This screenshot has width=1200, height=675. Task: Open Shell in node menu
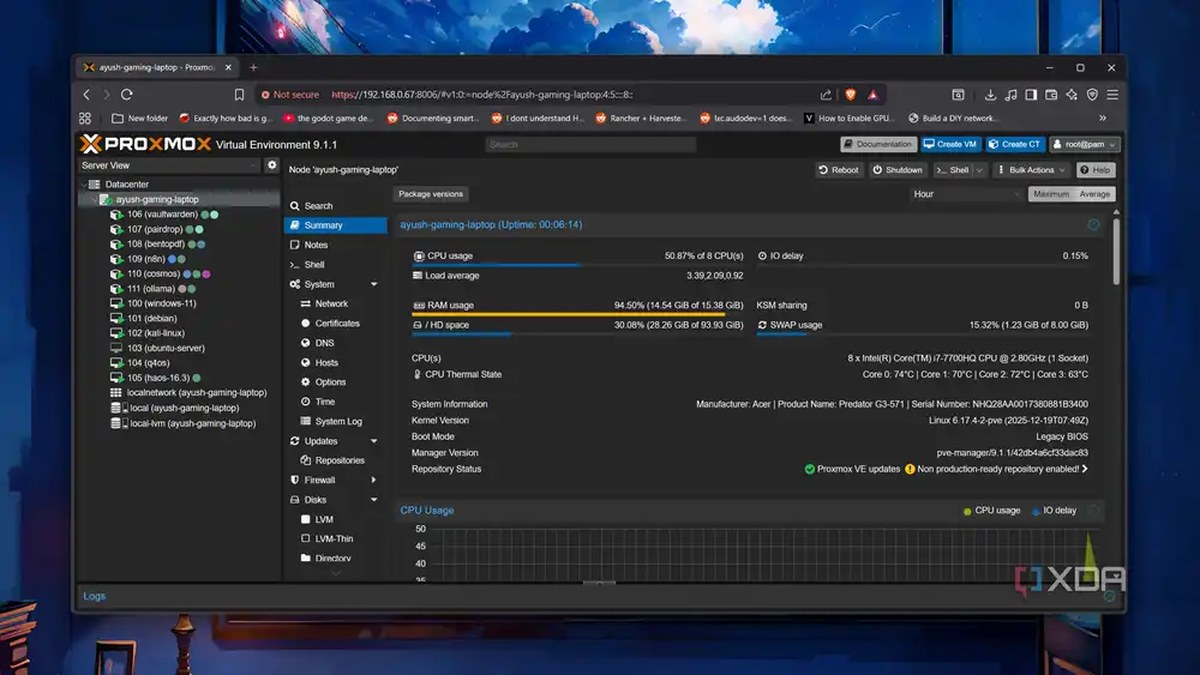[x=335, y=265]
